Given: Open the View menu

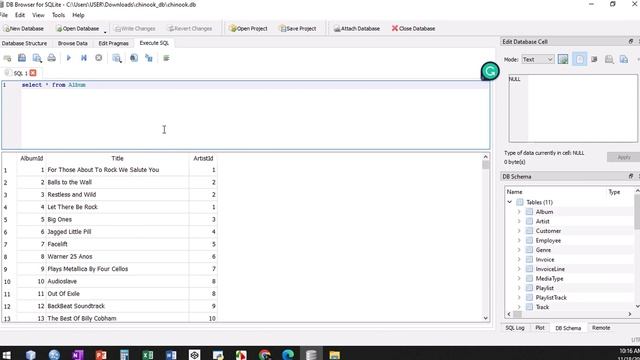Looking at the screenshot, I should (38, 15).
